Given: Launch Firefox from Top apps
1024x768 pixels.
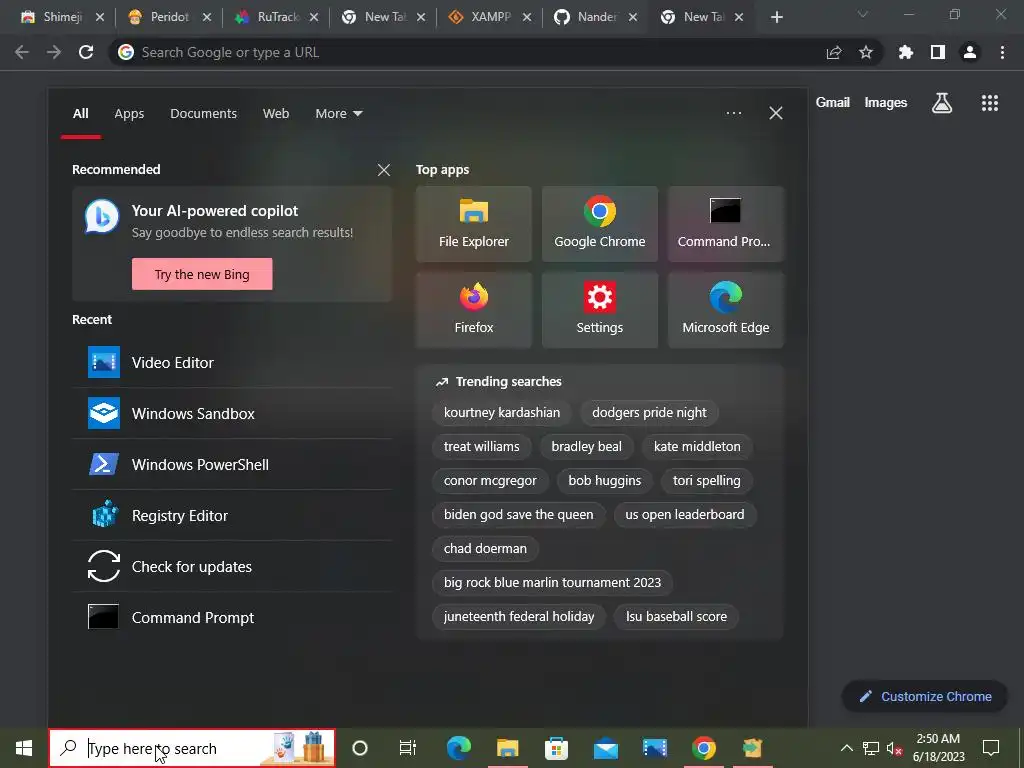Looking at the screenshot, I should 473,310.
